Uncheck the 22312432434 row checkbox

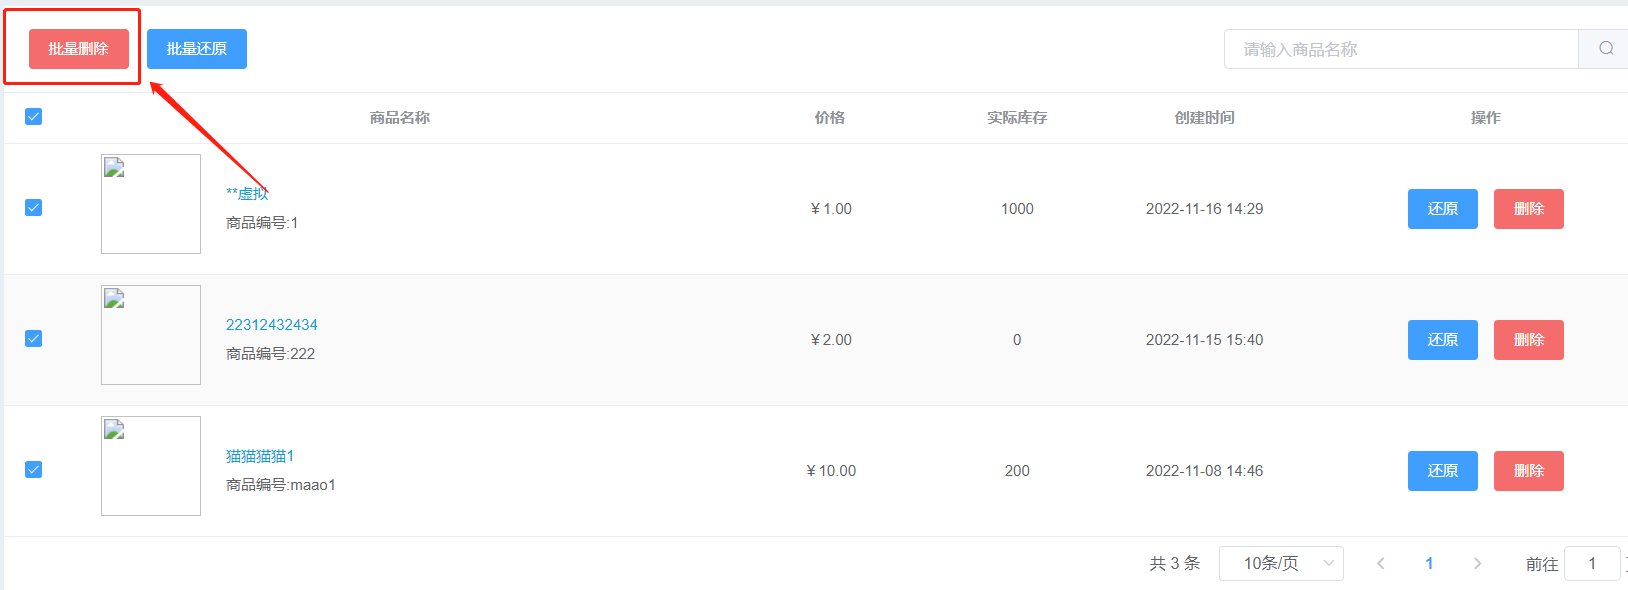[x=33, y=339]
